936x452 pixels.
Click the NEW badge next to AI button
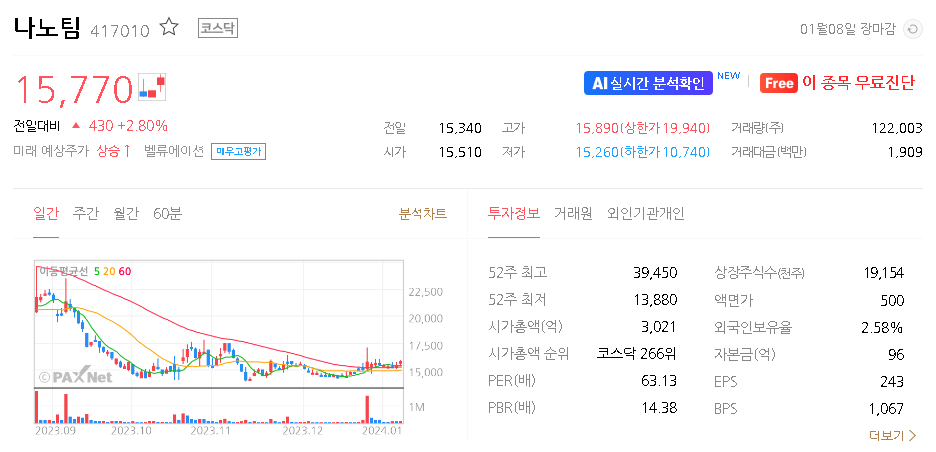tap(728, 76)
